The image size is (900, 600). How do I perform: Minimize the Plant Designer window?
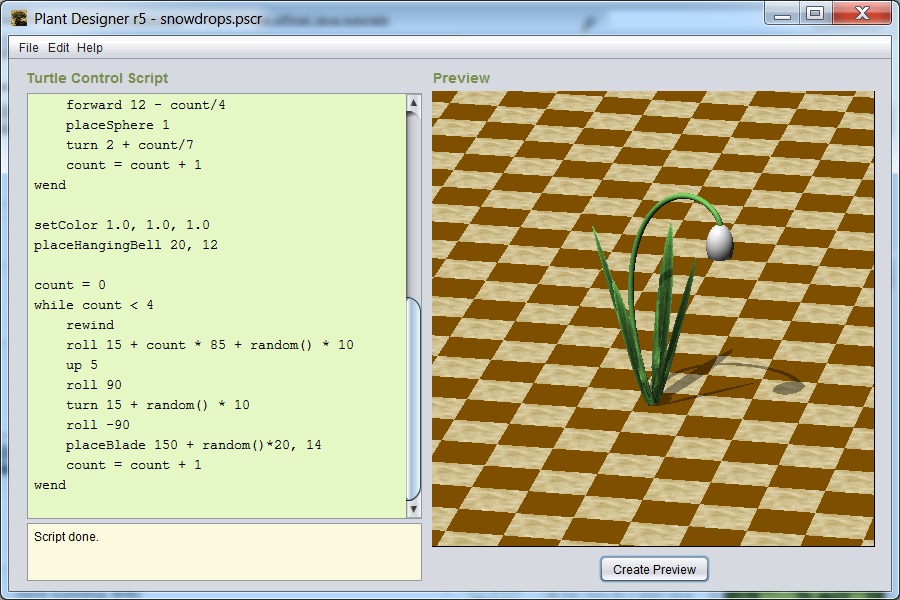(782, 14)
